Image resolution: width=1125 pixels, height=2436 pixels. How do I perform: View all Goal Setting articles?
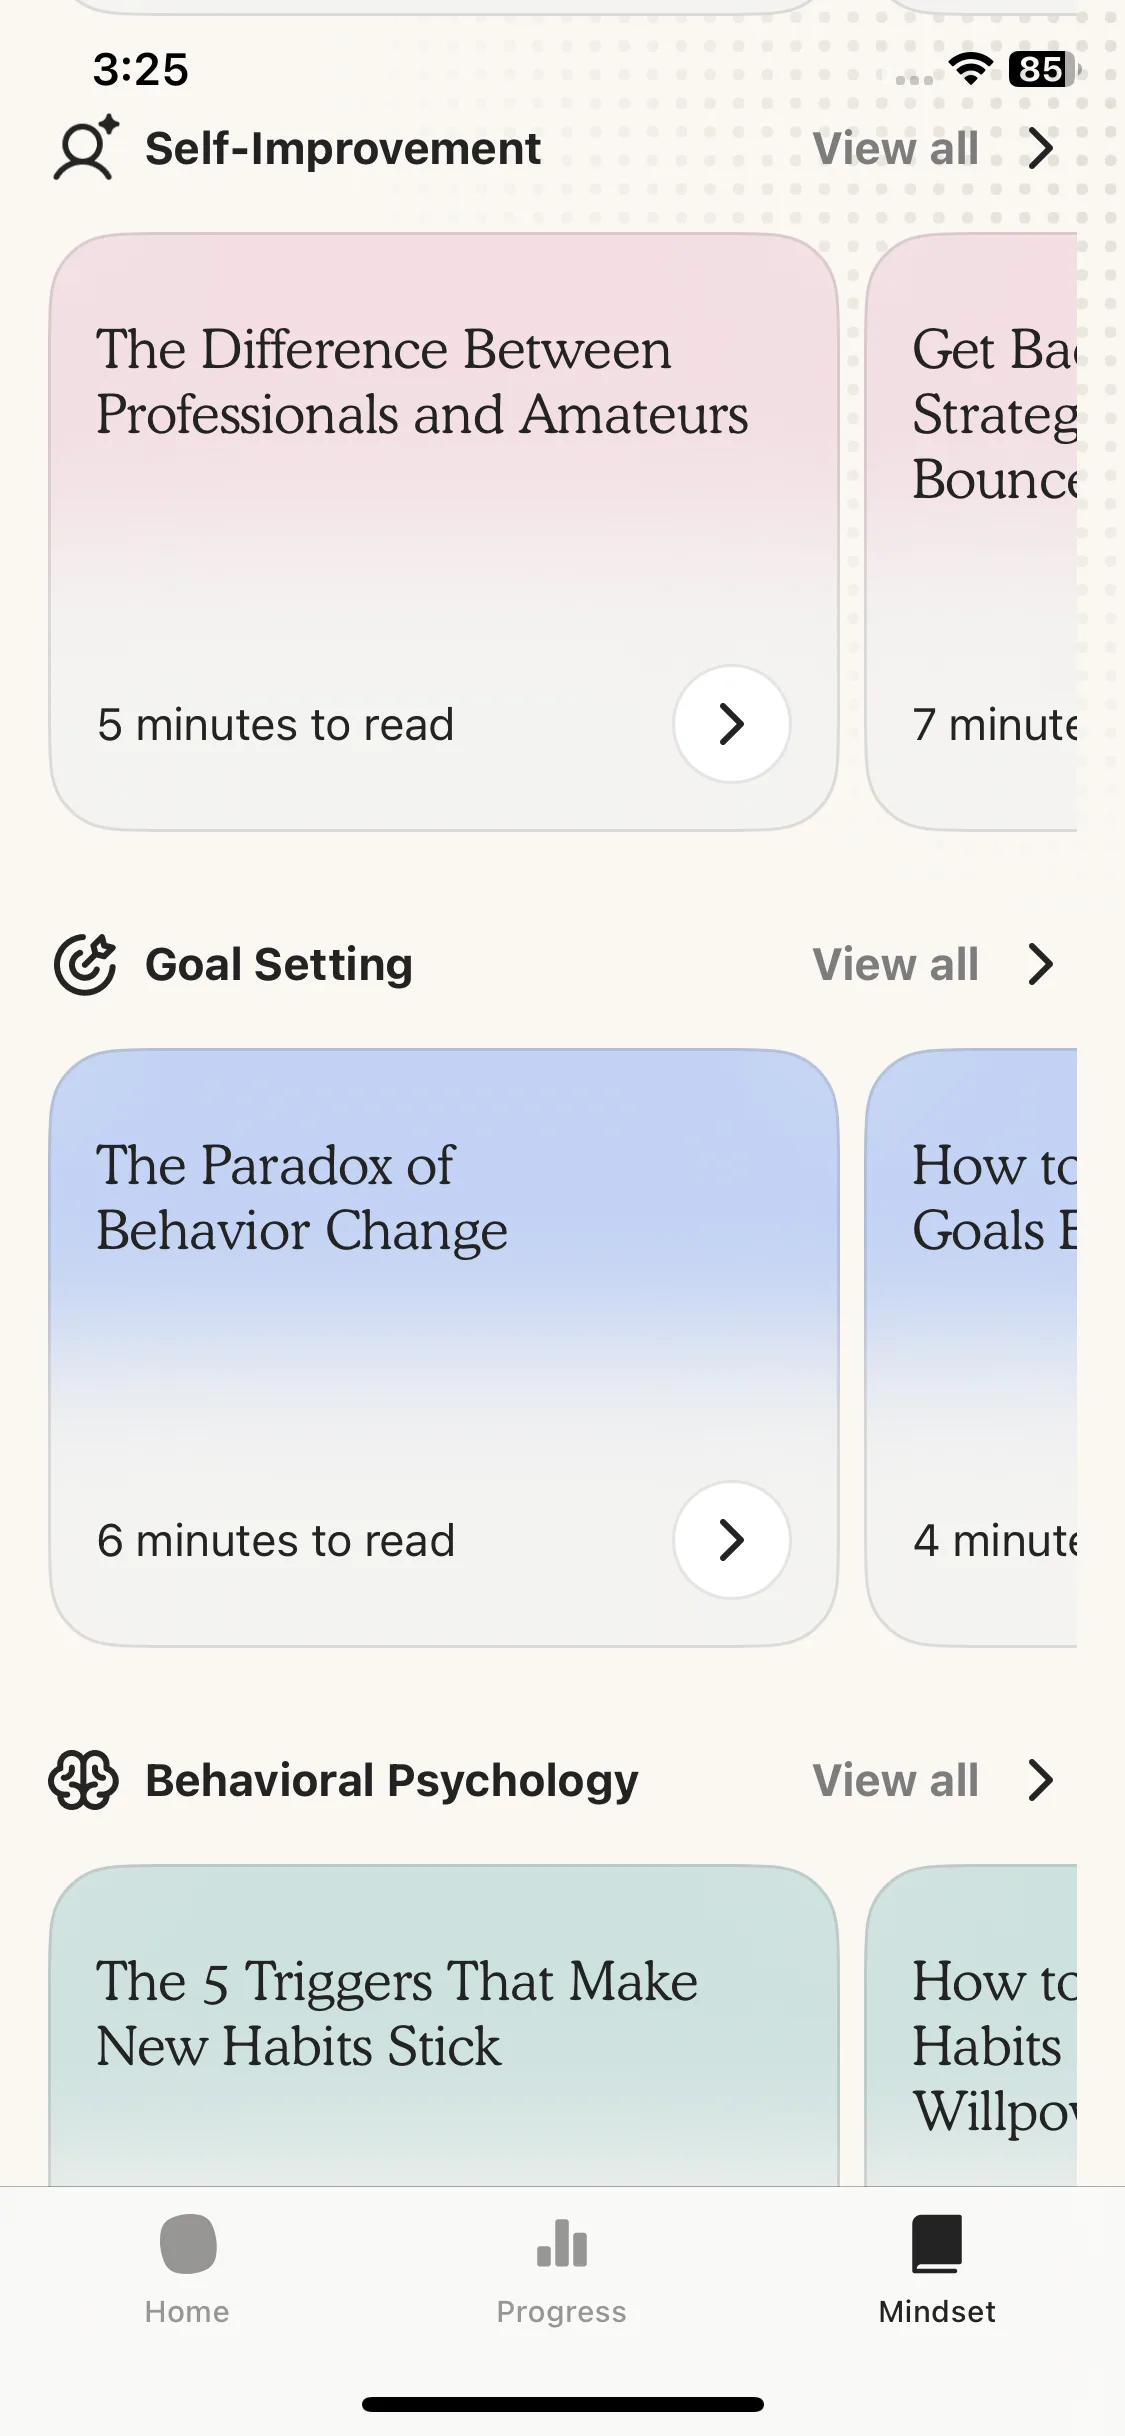click(895, 965)
